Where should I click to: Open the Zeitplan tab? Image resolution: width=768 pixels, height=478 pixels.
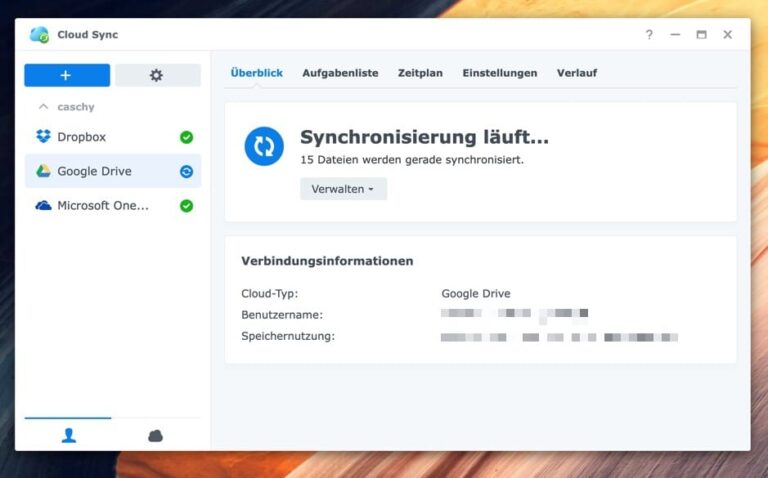point(420,73)
